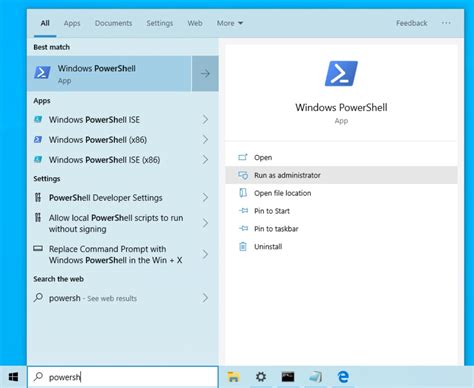This screenshot has width=474, height=388.
Task: Expand chevron for Windows PowerShell ISE
Action: (205, 119)
